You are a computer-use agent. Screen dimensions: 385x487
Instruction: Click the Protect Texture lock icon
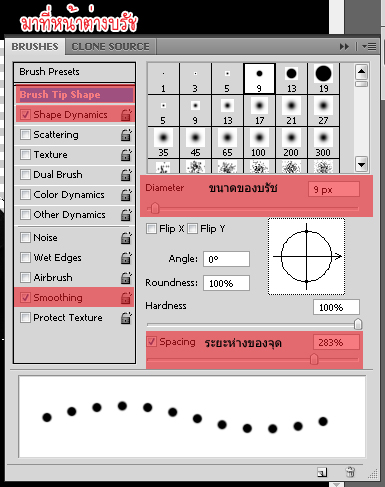point(126,318)
